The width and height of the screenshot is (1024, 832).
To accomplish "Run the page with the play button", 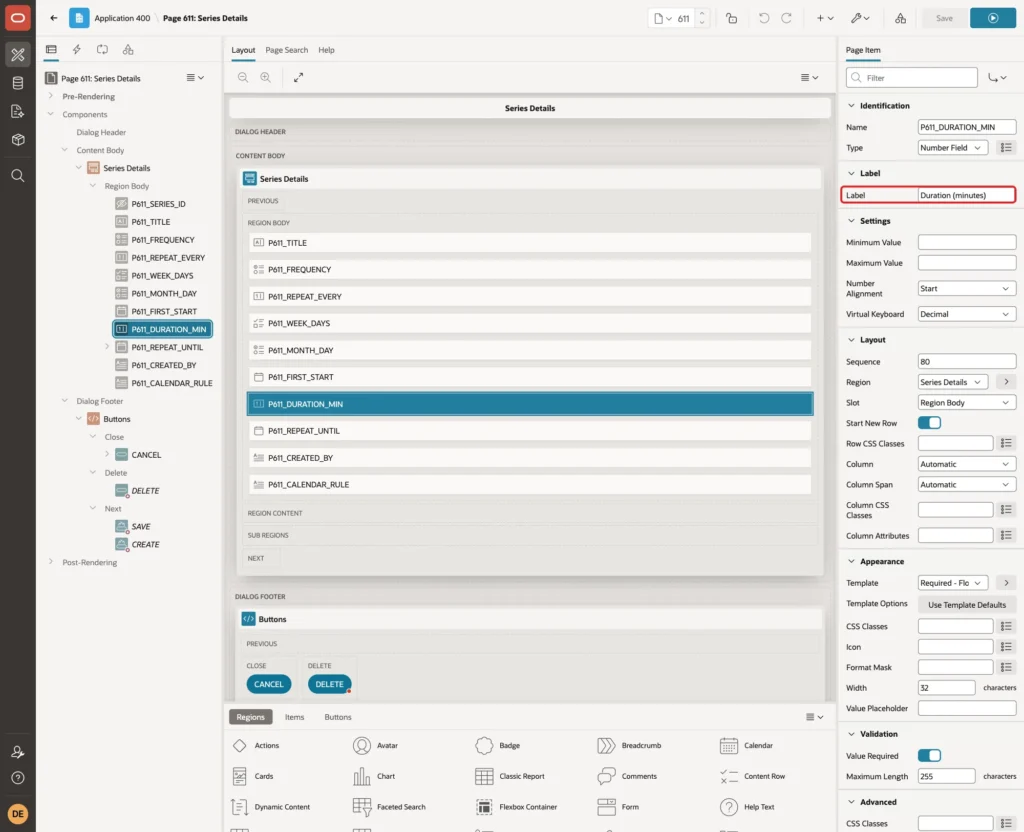I will tap(993, 18).
